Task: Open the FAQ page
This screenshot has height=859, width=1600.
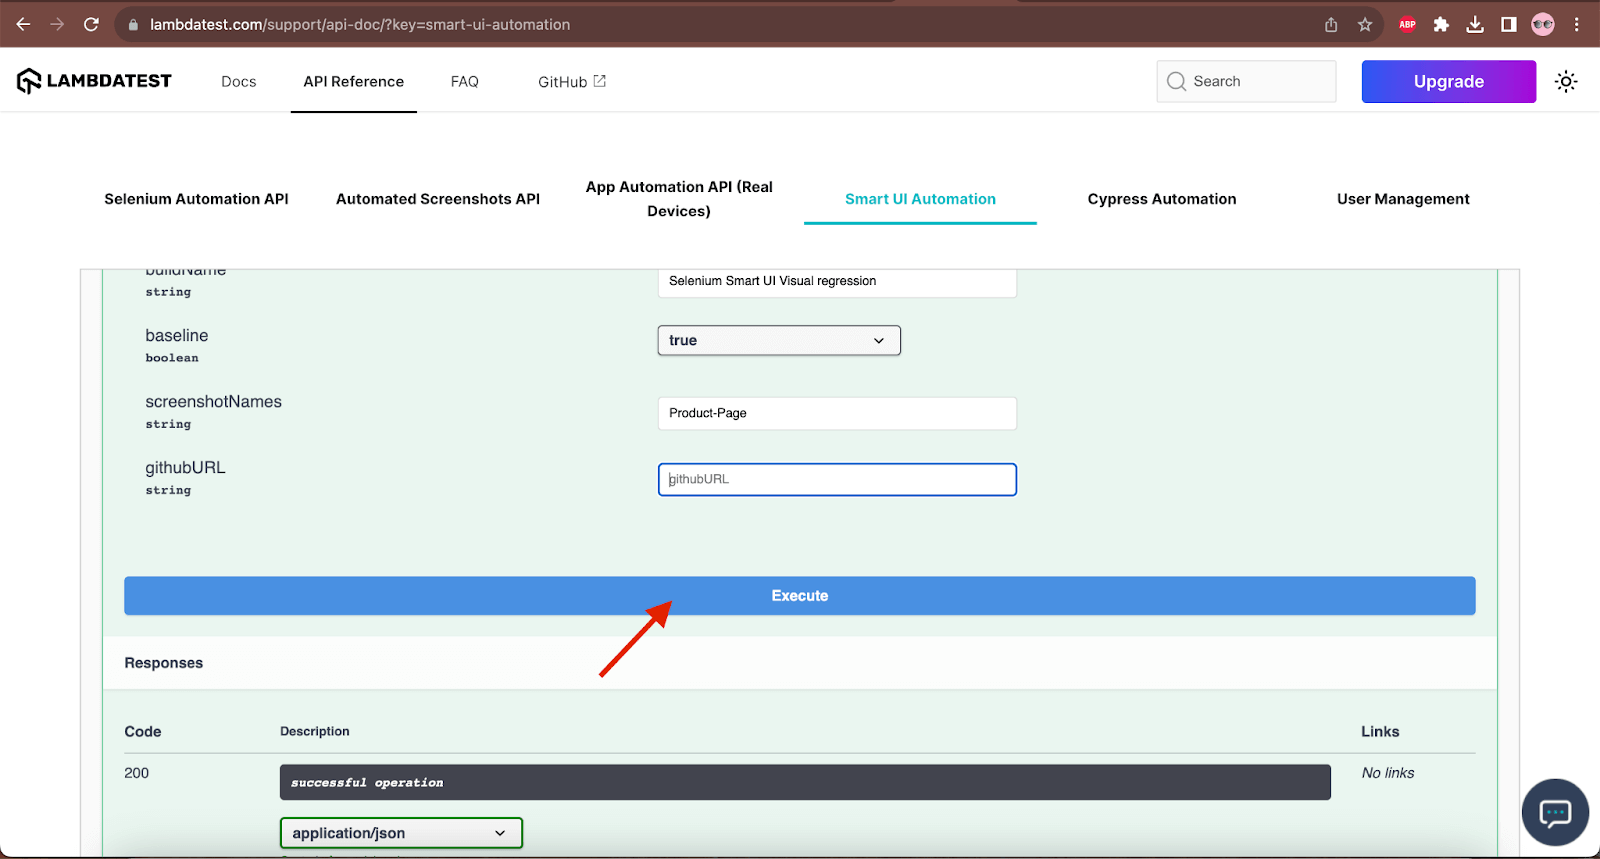Action: [465, 82]
